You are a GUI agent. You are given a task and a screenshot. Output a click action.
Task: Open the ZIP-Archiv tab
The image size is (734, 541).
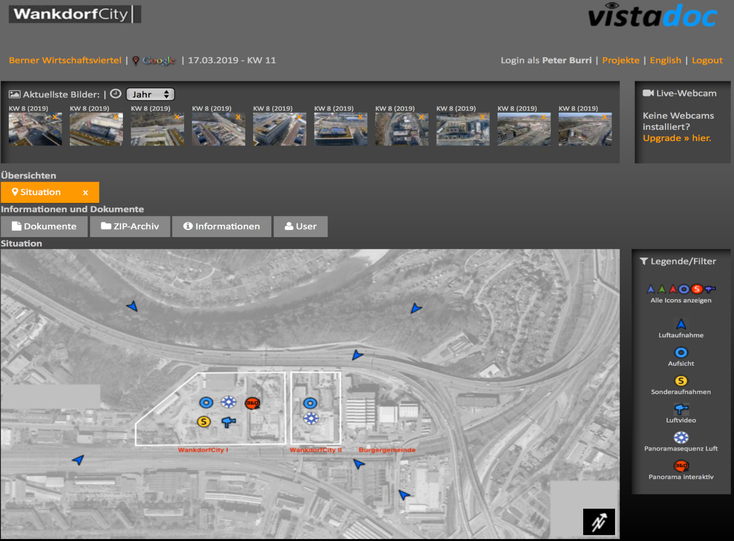click(130, 227)
